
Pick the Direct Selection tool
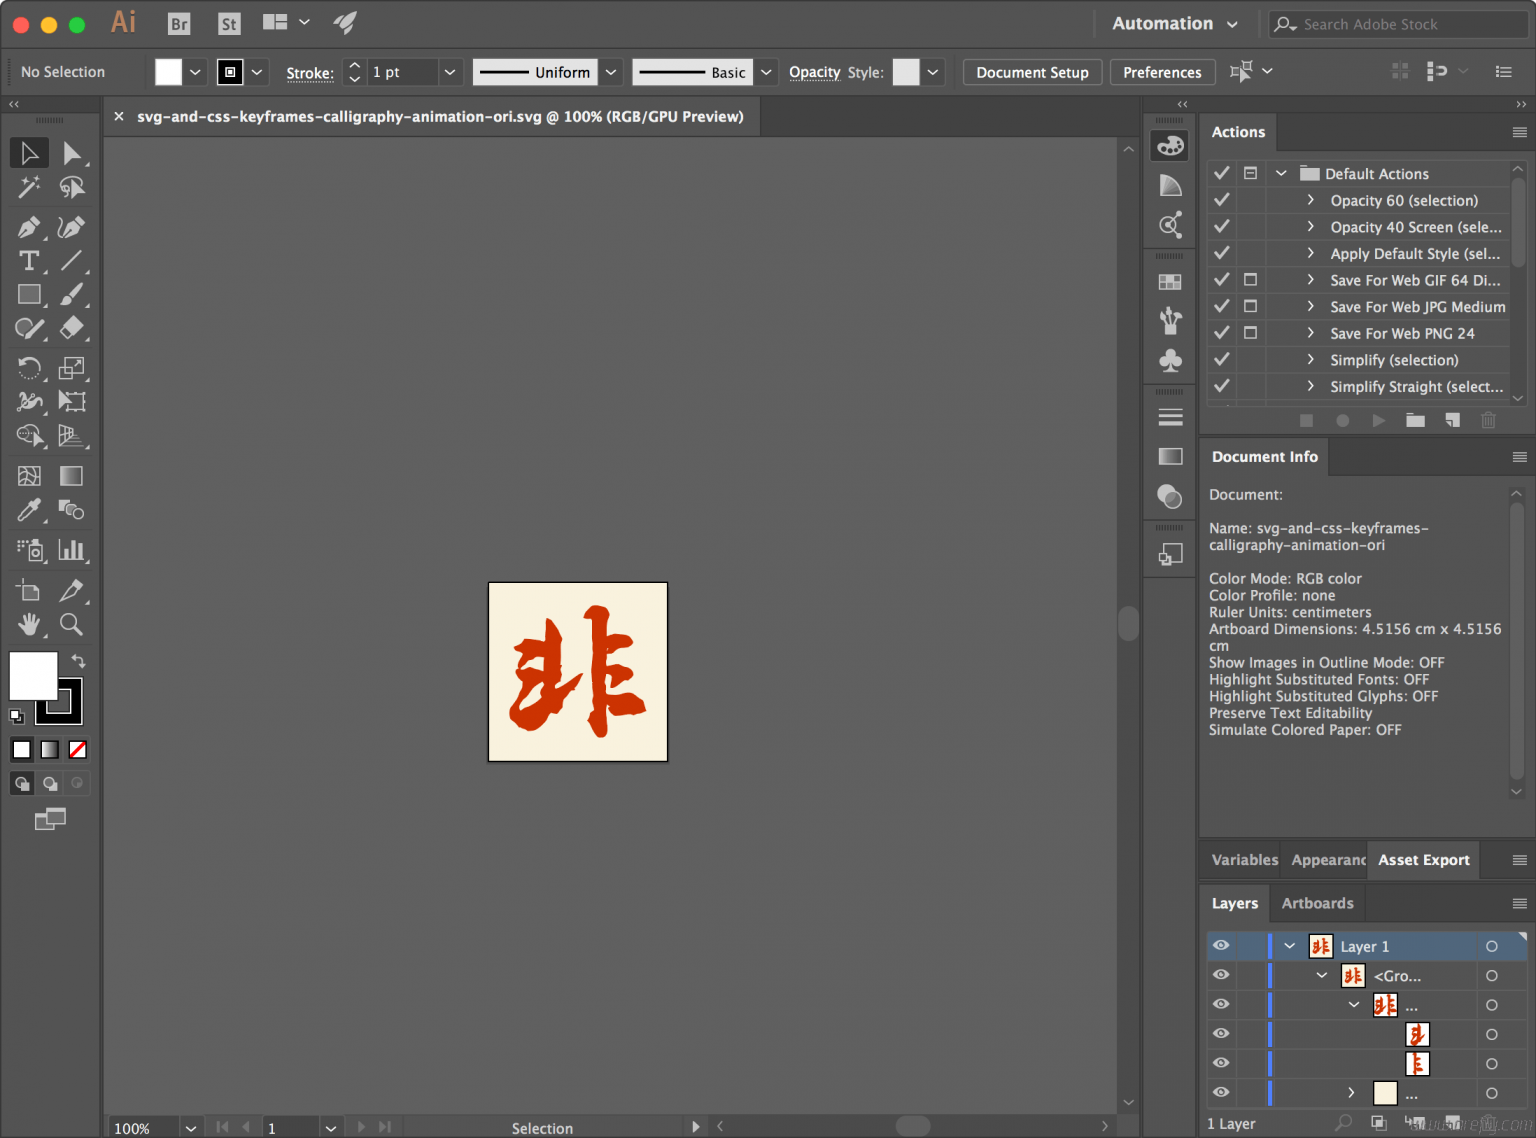tap(71, 153)
